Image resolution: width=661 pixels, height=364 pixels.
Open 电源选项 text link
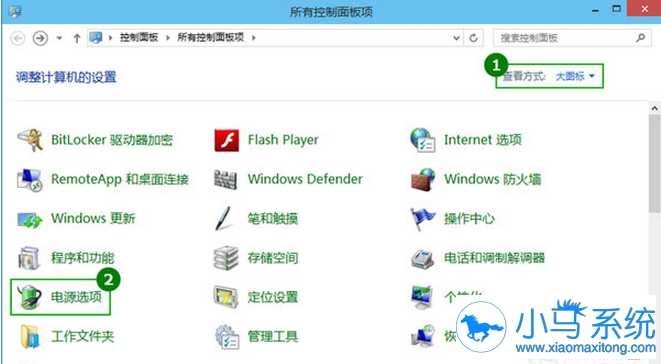[x=76, y=297]
